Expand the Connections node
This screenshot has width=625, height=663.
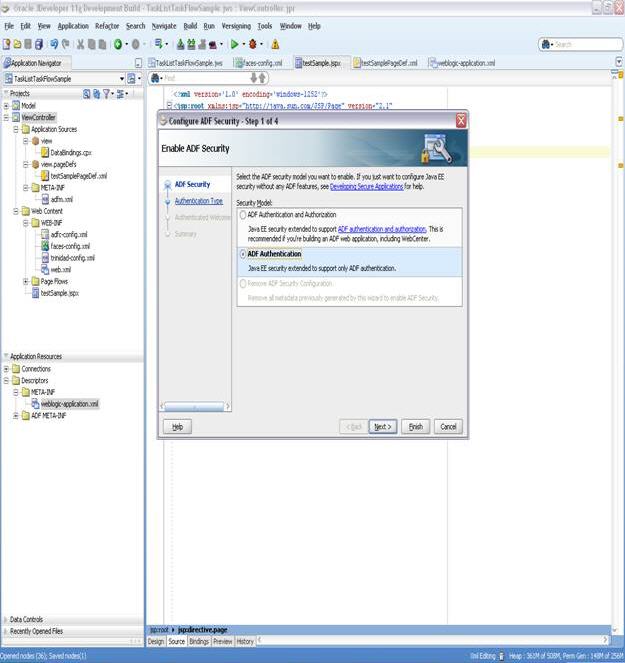tap(6, 369)
